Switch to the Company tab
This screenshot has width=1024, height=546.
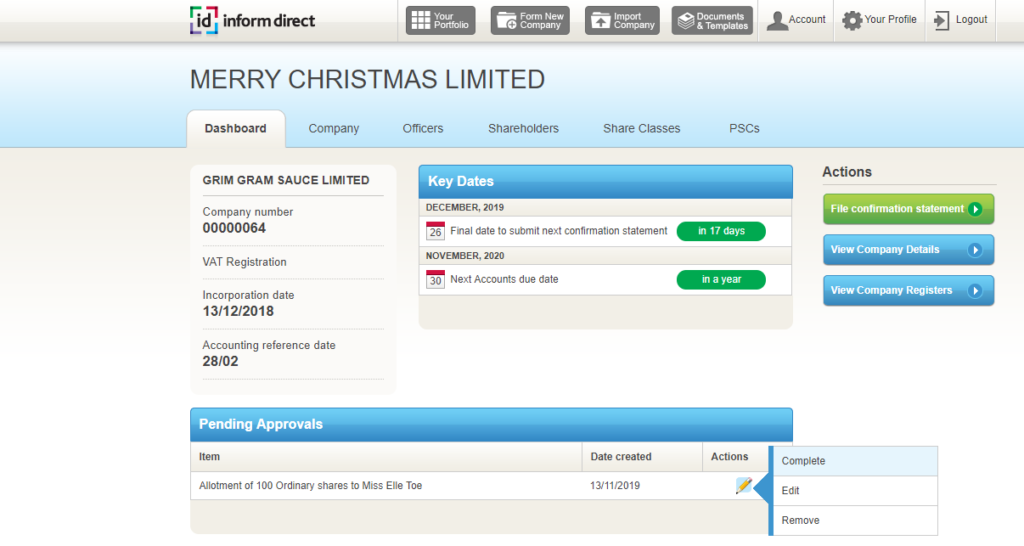coord(333,129)
